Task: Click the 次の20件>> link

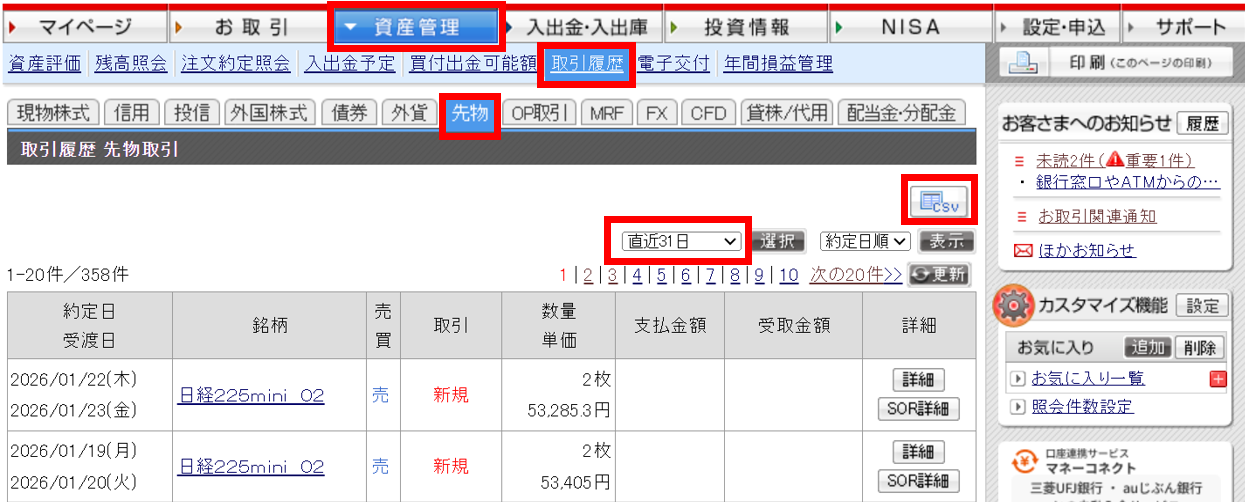Action: (856, 275)
